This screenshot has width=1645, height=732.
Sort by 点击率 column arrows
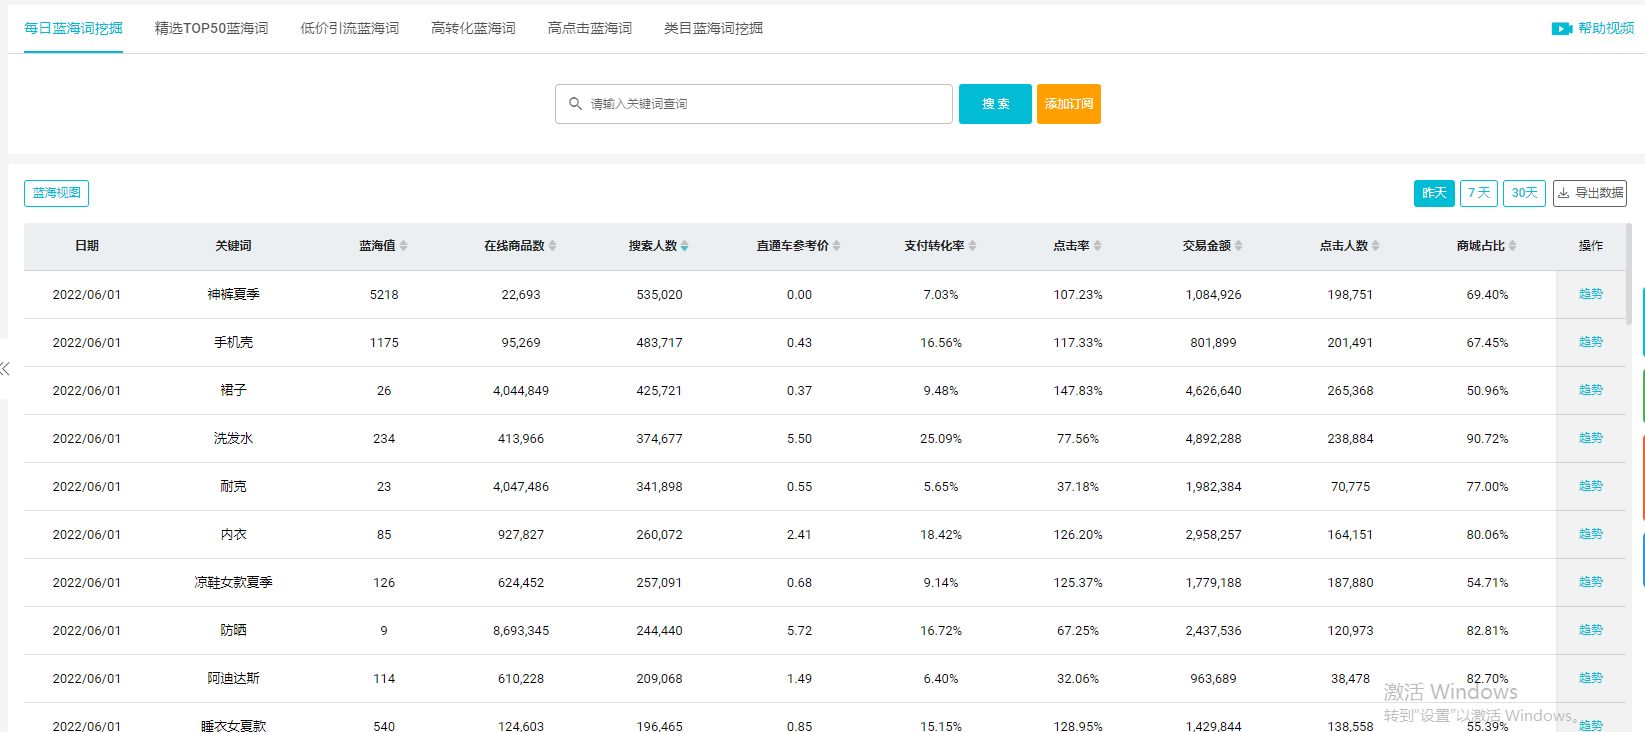pos(1097,246)
